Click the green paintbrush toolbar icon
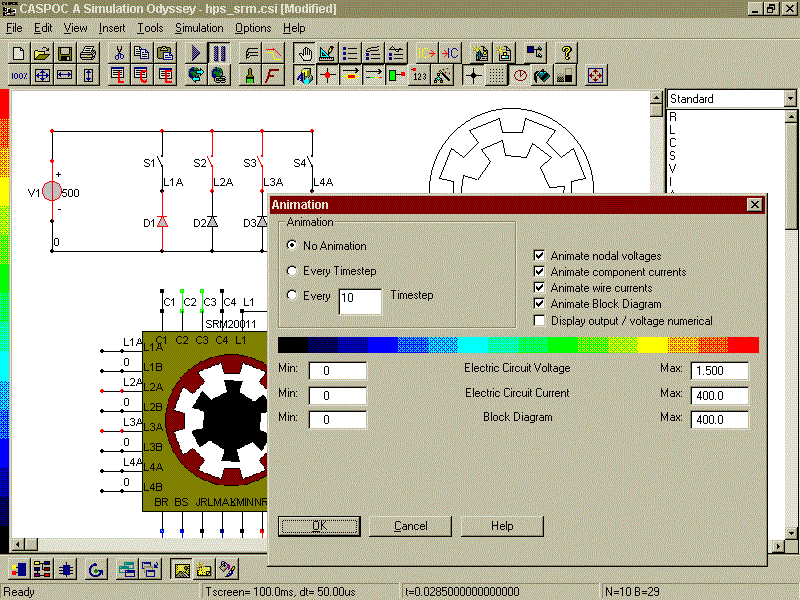 click(250, 76)
